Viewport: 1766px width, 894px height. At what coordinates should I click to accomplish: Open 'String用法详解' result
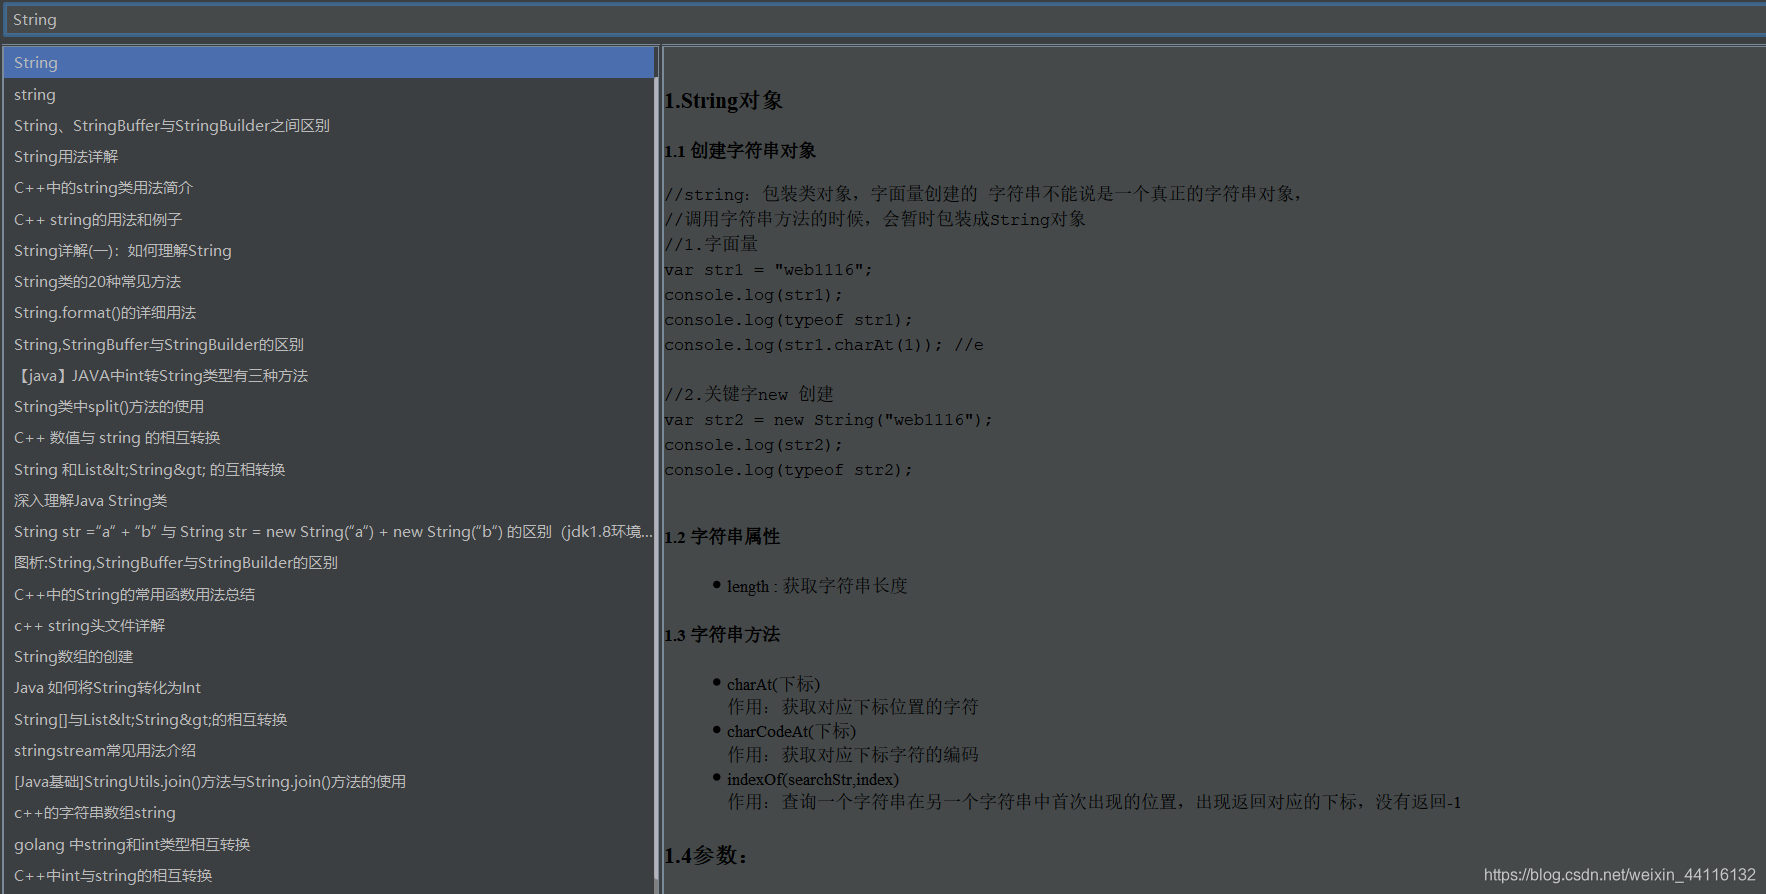click(329, 156)
